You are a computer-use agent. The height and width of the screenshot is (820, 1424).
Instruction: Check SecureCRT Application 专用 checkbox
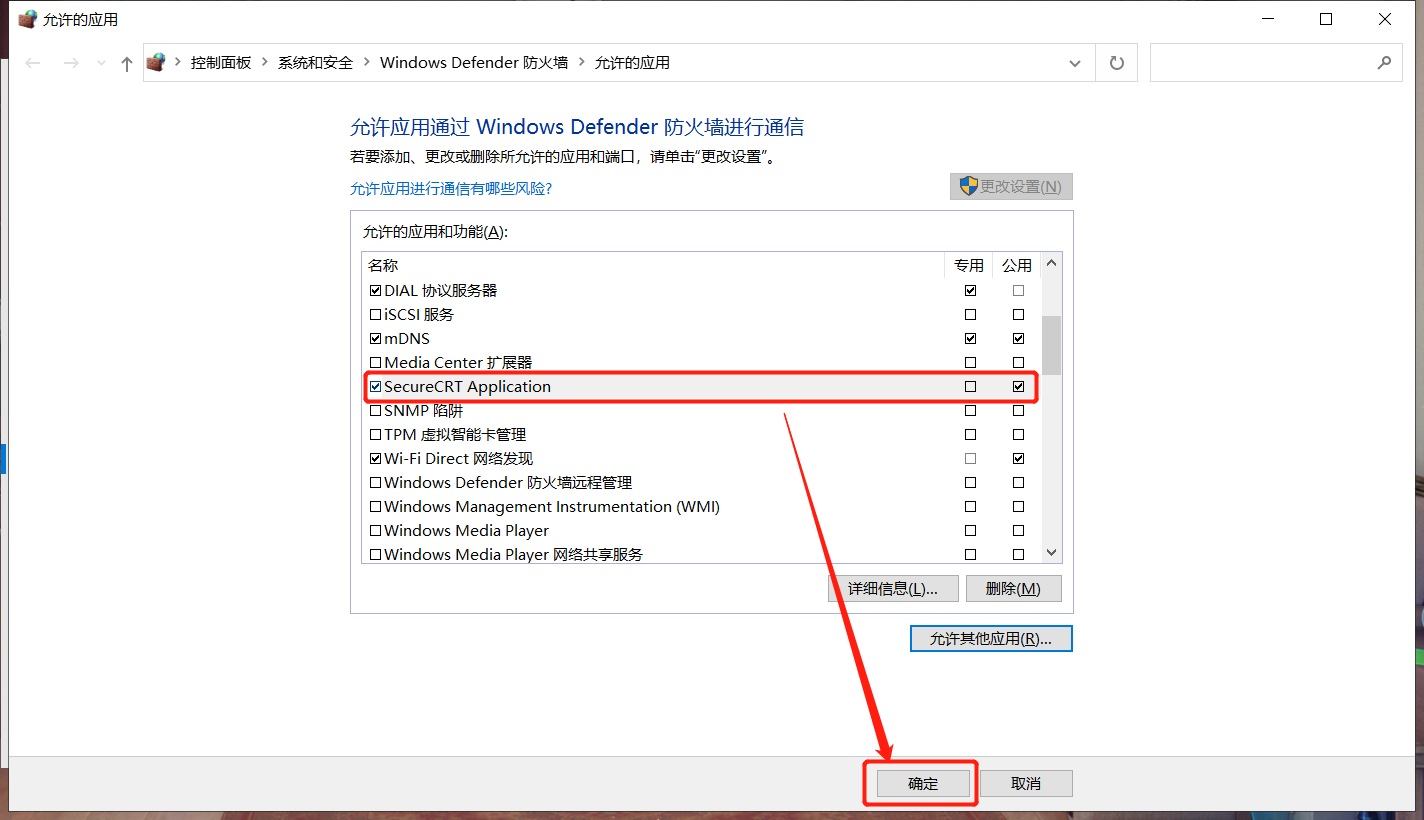[x=970, y=386]
